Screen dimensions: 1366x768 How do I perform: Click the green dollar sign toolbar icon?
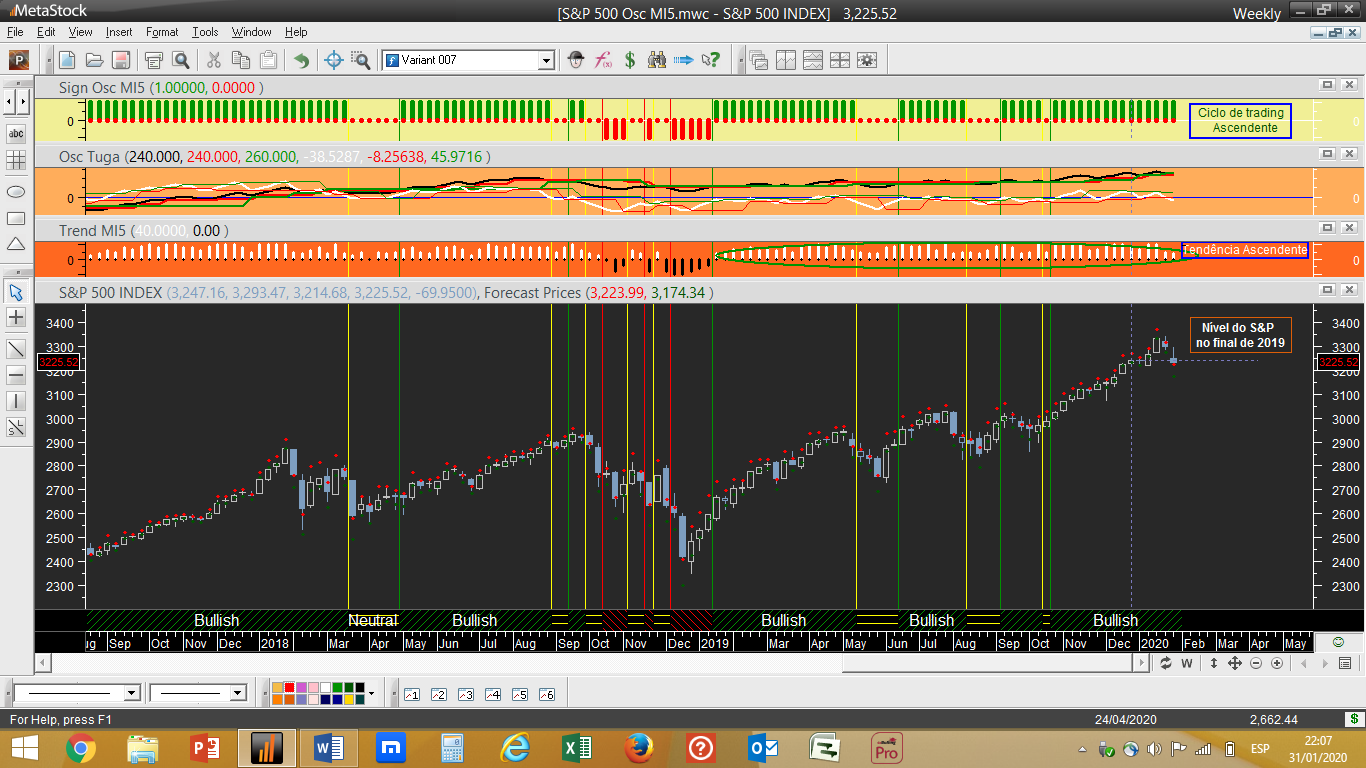tap(630, 60)
